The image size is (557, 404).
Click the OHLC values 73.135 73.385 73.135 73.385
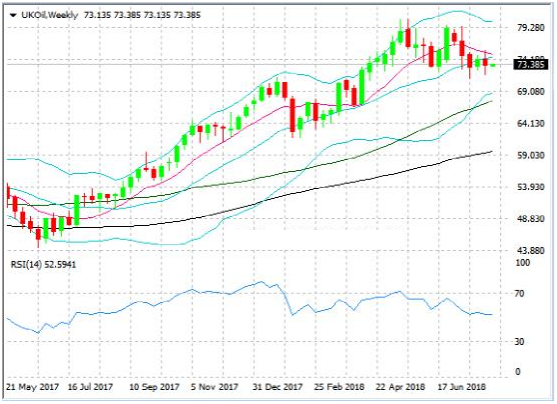coord(142,15)
